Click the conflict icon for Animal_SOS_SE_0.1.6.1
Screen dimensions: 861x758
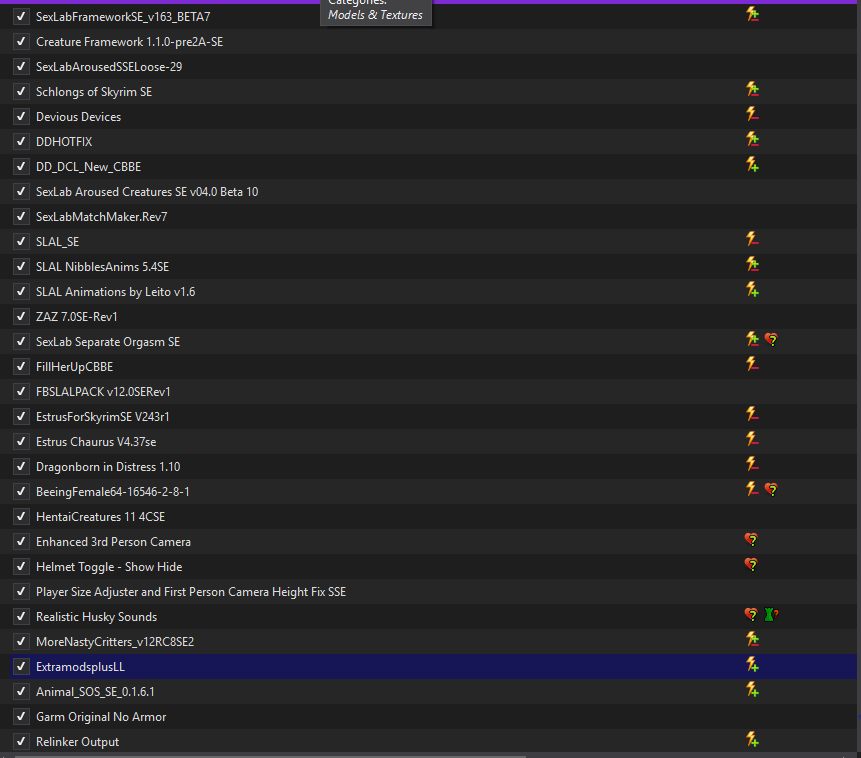click(752, 689)
